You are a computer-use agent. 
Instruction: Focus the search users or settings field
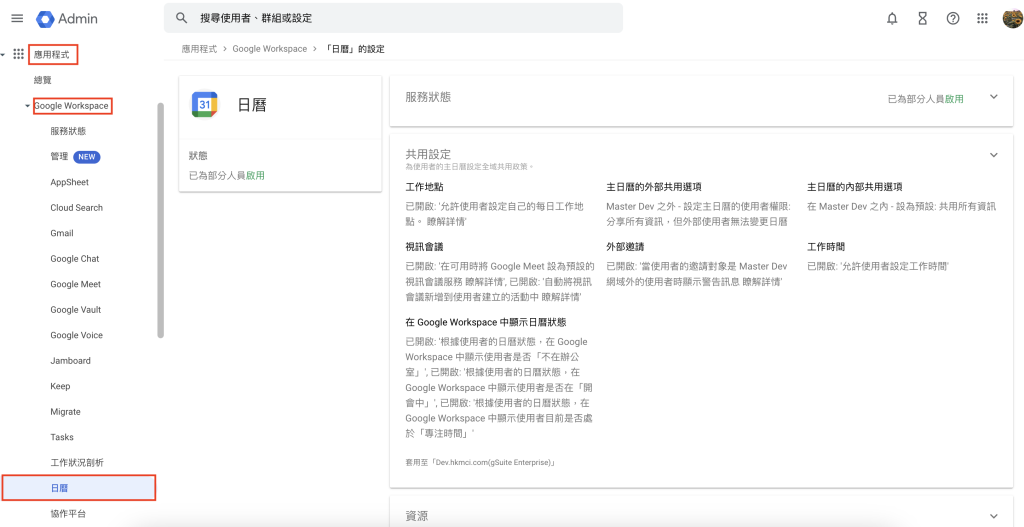click(393, 18)
